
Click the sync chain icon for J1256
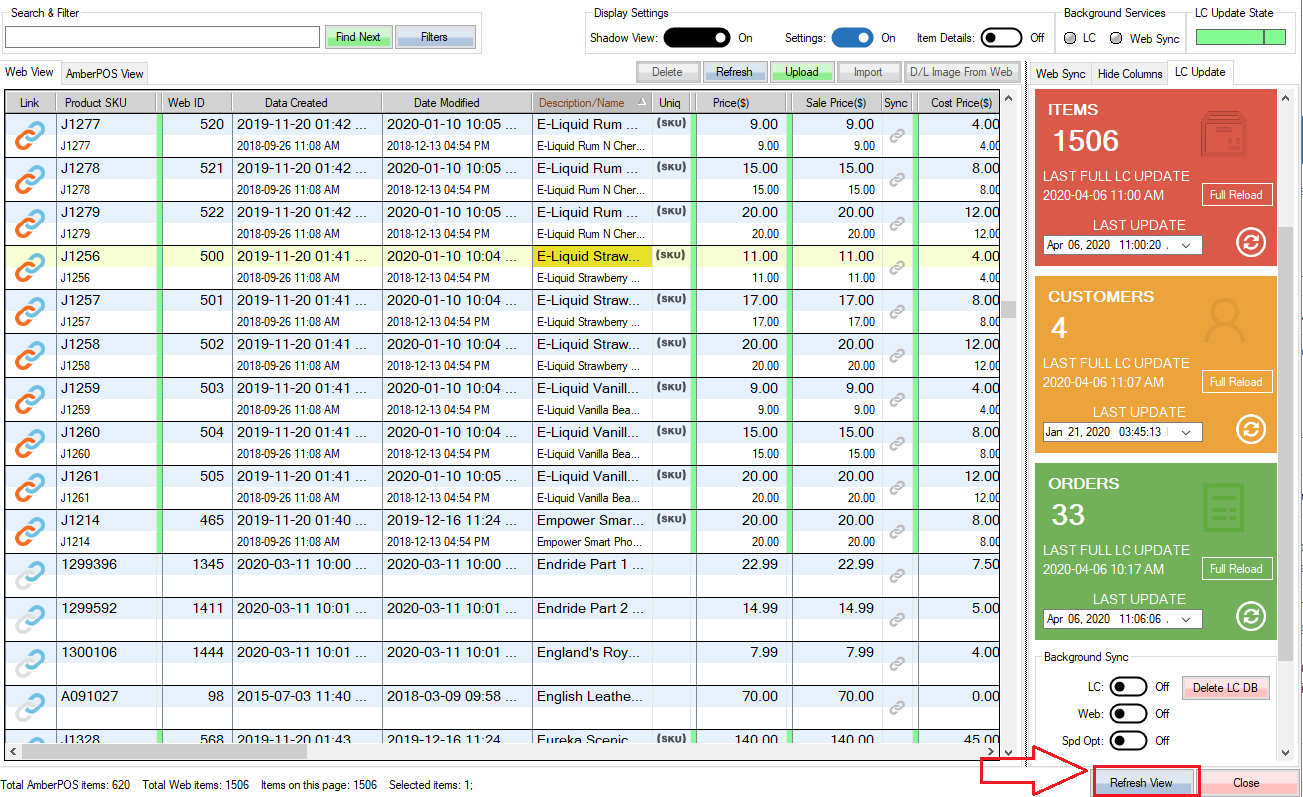pyautogui.click(x=897, y=268)
